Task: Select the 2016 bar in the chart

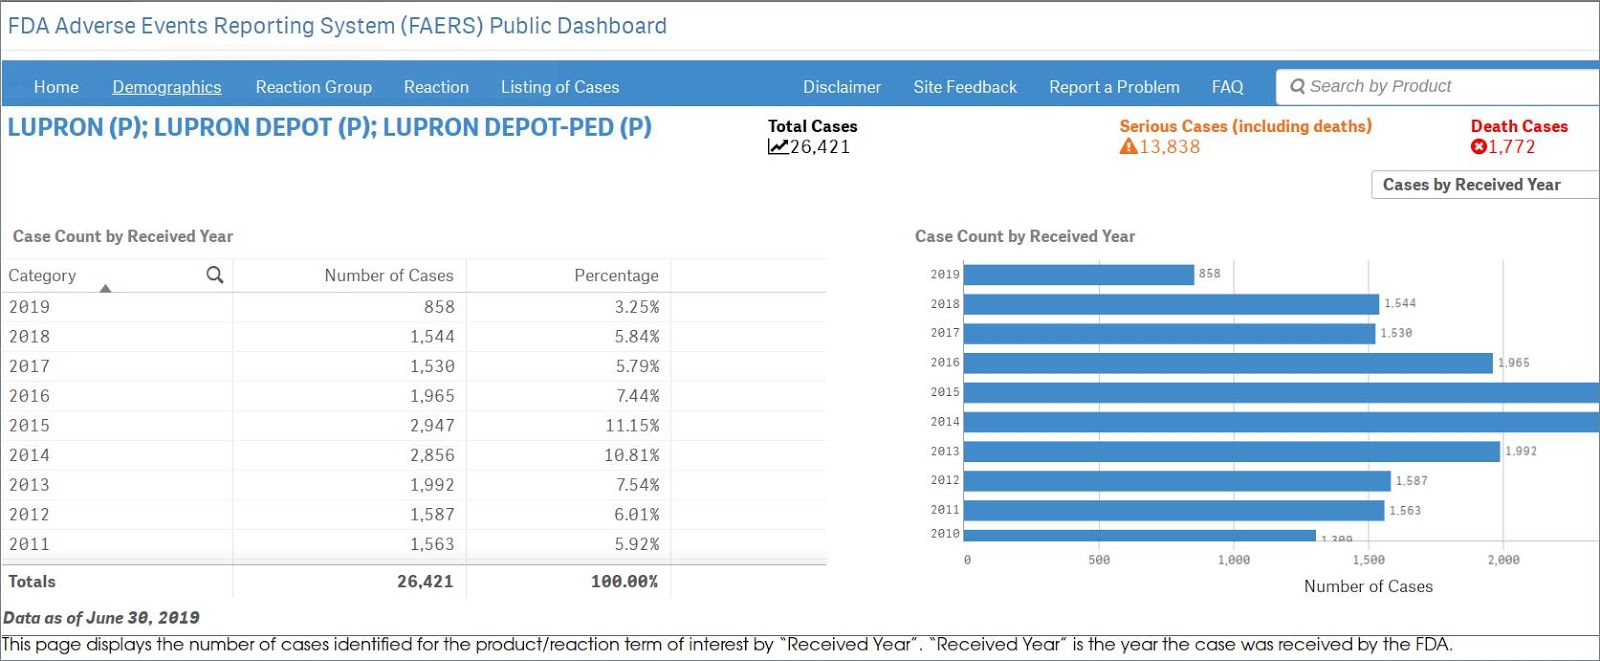Action: pyautogui.click(x=1228, y=363)
